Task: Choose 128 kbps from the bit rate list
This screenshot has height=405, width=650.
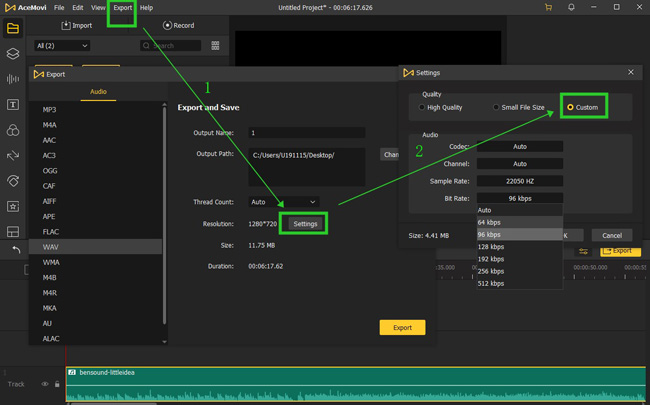Action: point(520,247)
